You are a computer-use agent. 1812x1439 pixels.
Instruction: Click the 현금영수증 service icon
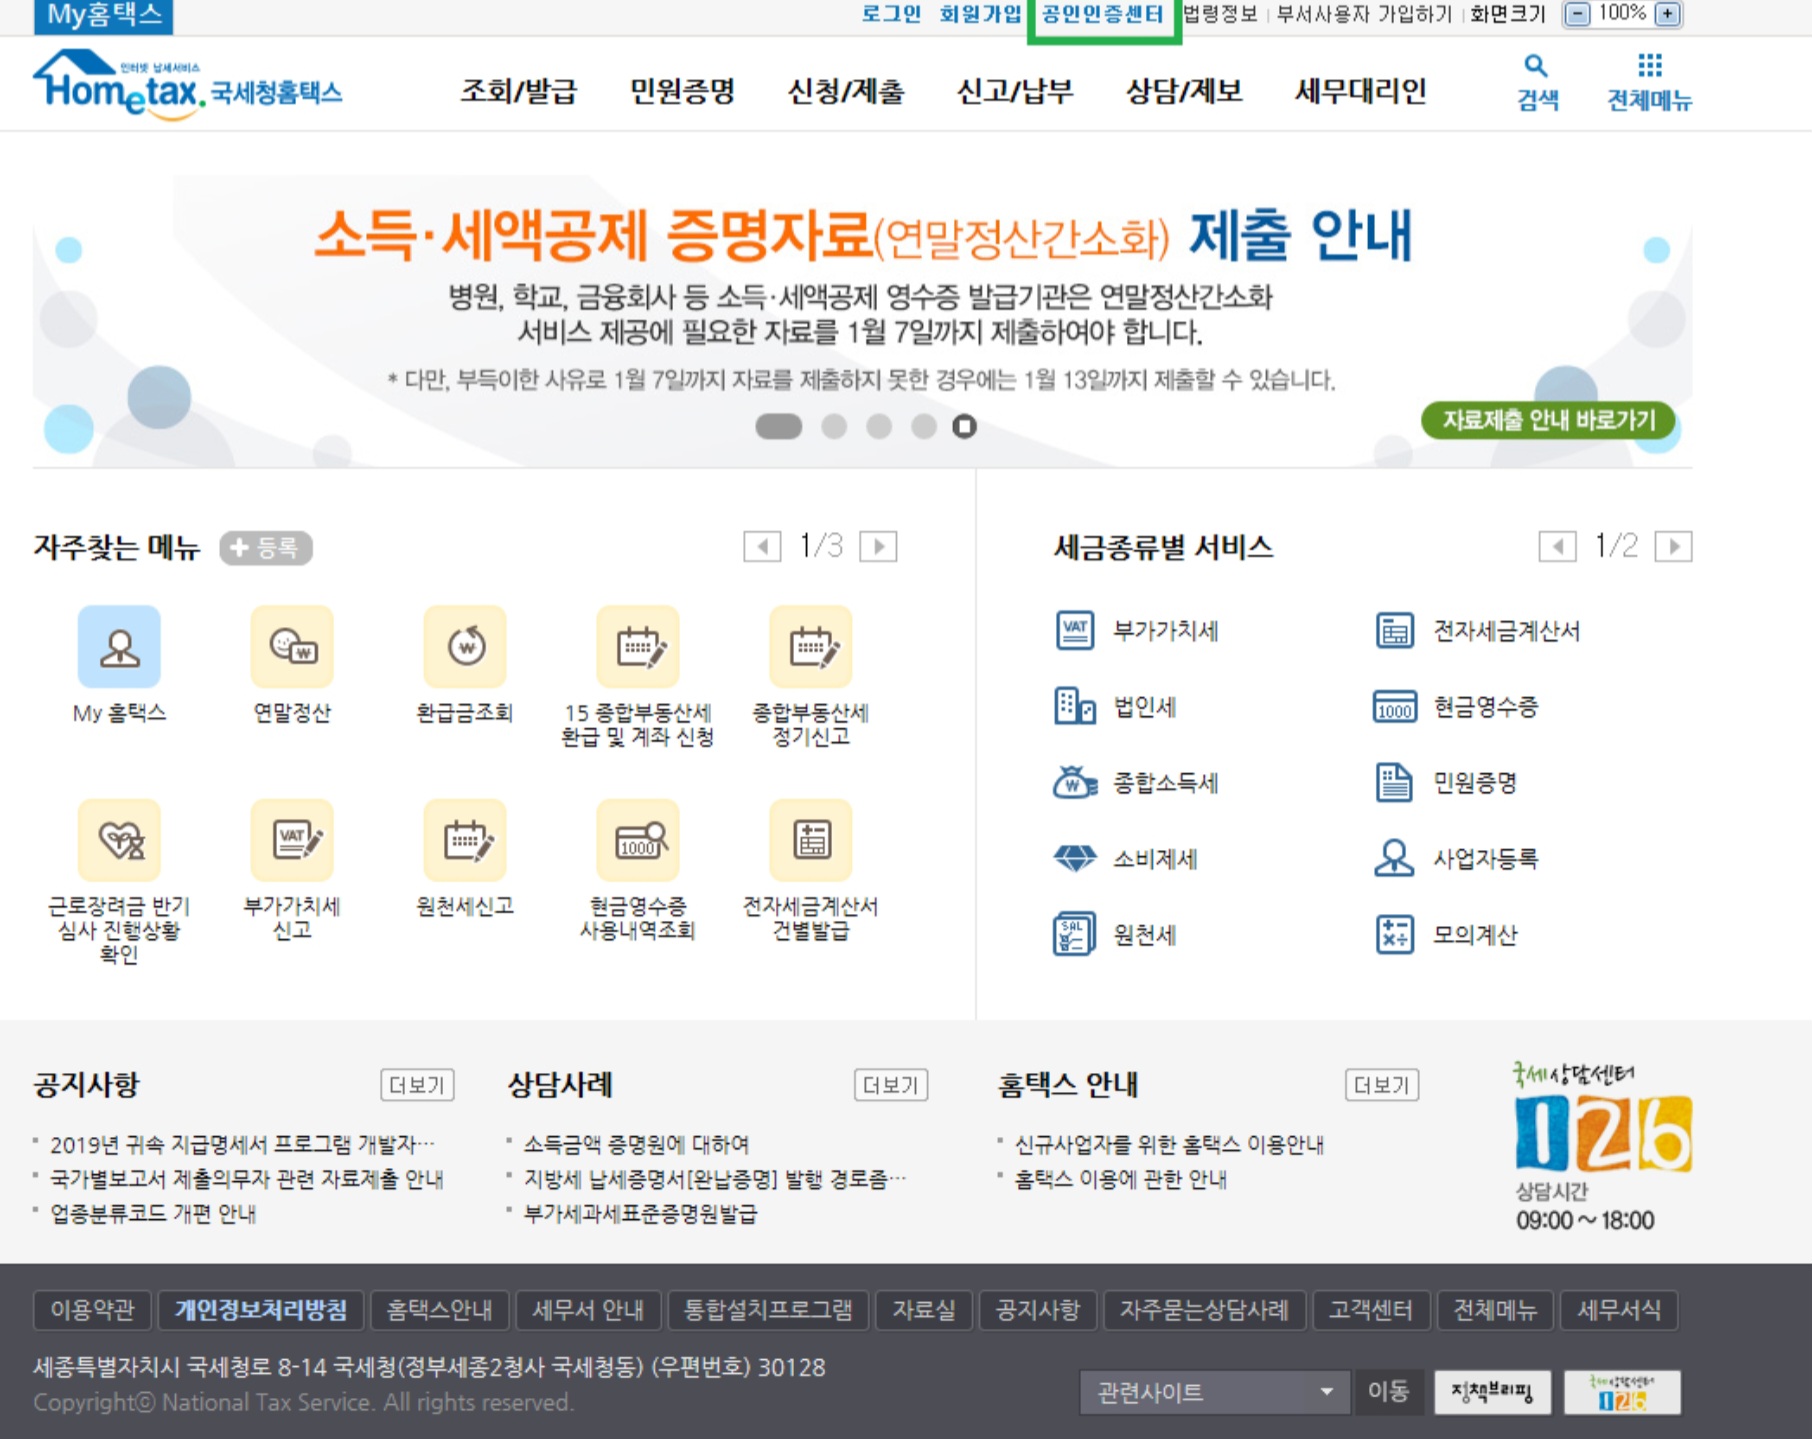coord(1395,707)
